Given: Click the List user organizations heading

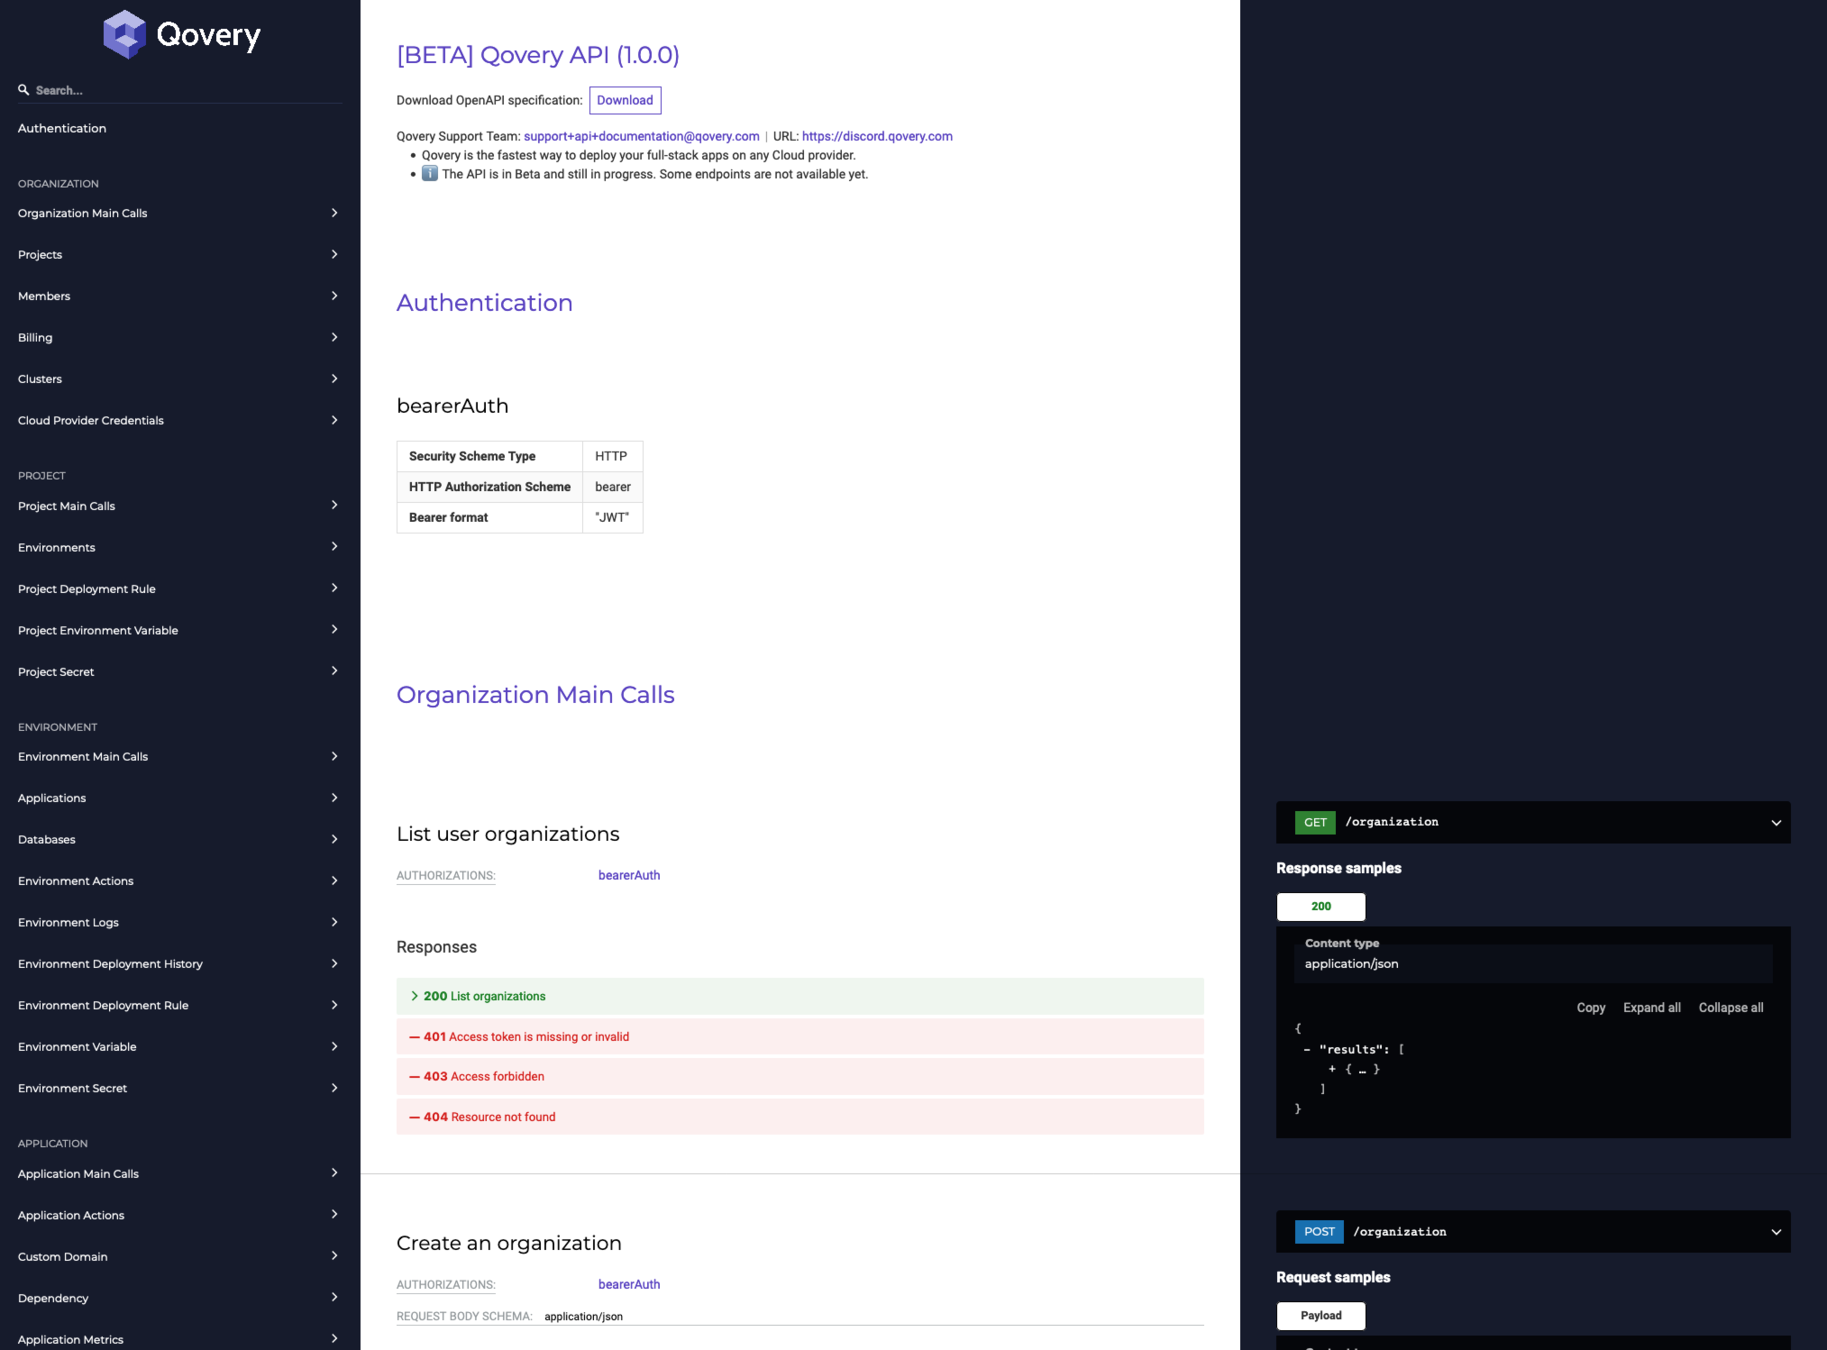Looking at the screenshot, I should (x=508, y=834).
